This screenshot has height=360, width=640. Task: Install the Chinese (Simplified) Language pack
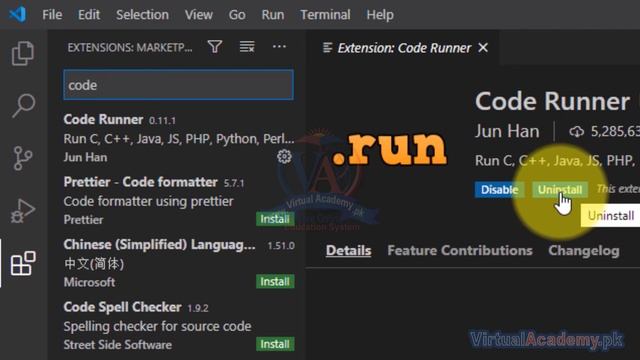(275, 282)
